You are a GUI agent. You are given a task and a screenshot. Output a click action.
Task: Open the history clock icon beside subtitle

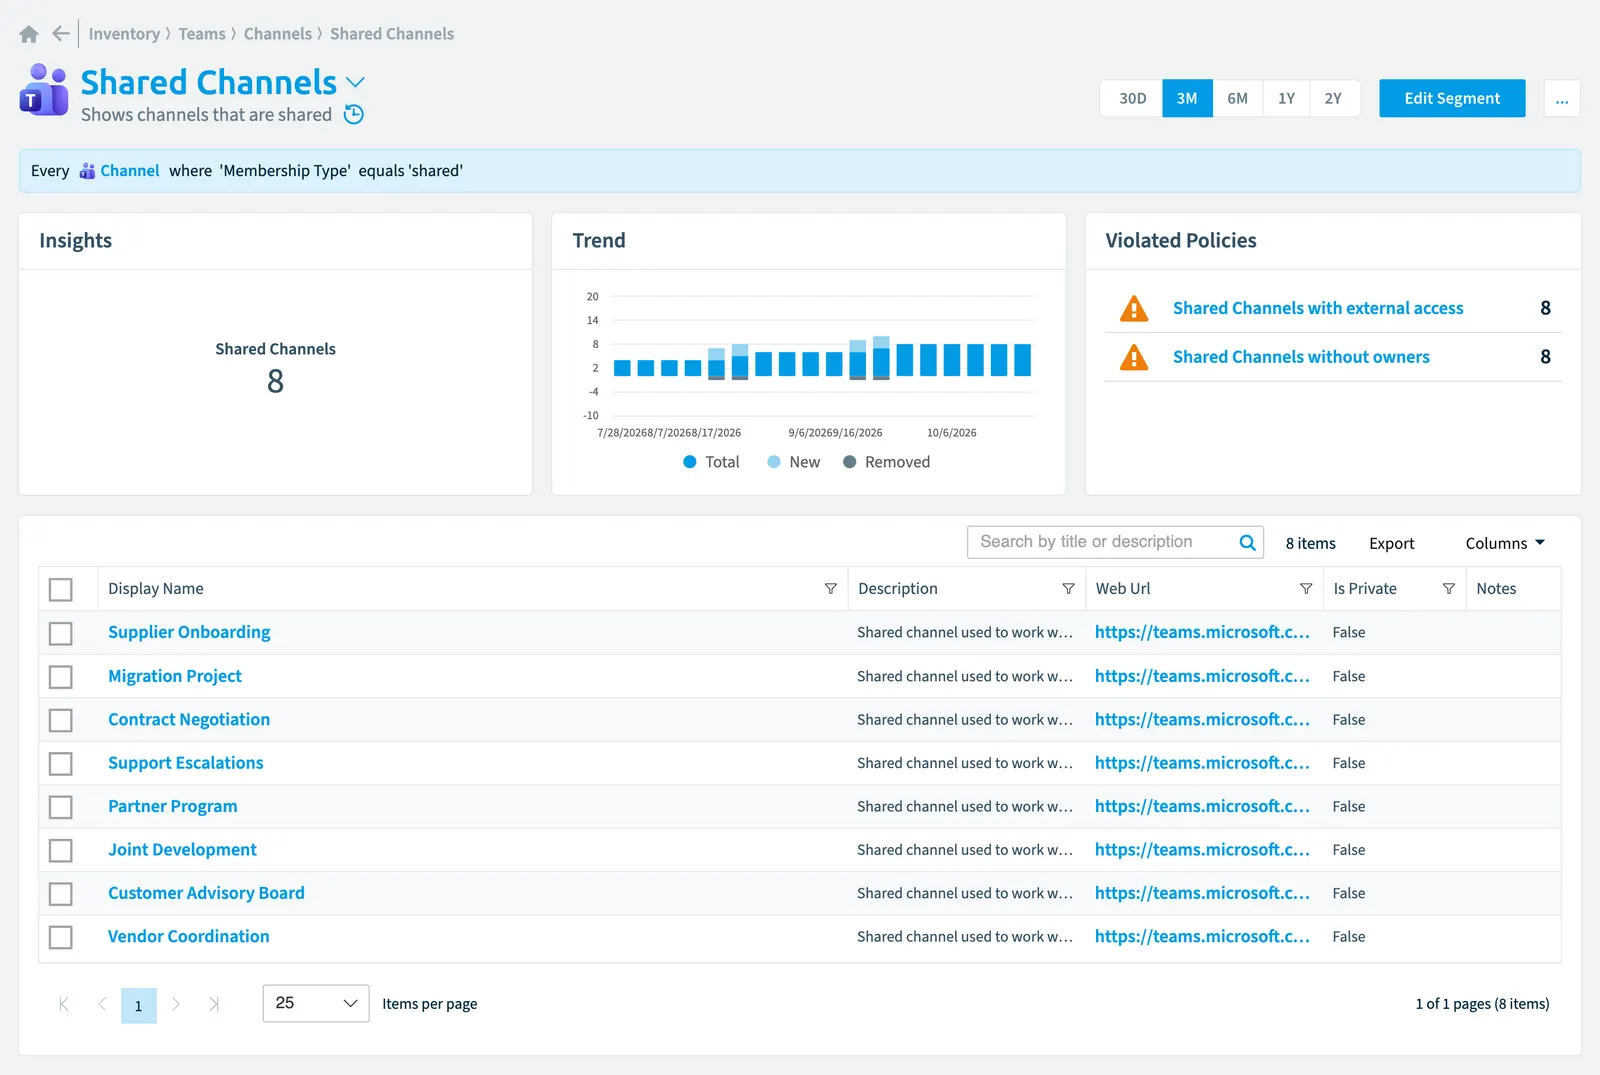[x=354, y=115]
